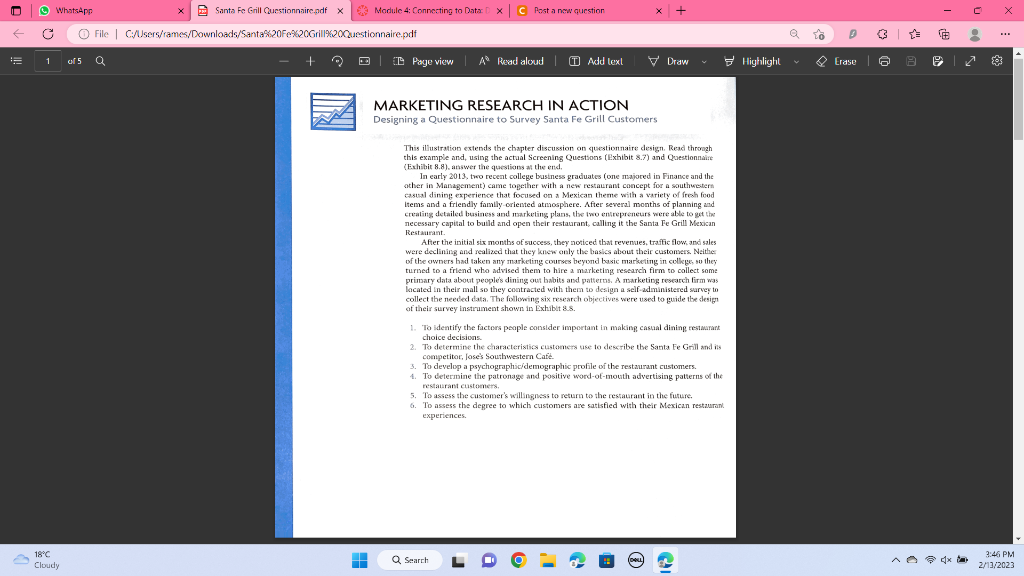Image resolution: width=1024 pixels, height=576 pixels.
Task: Select the Santa Fe Grill Questionnaire.pdf tab
Action: (271, 10)
